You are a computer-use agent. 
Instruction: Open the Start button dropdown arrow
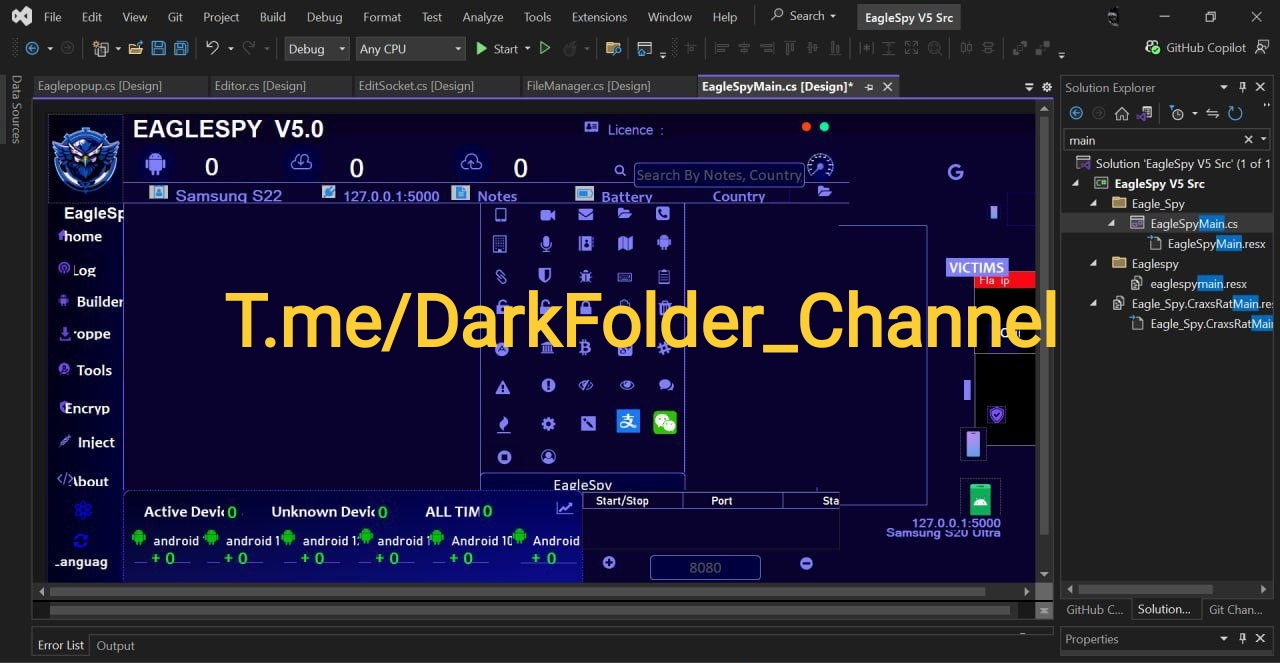click(527, 48)
